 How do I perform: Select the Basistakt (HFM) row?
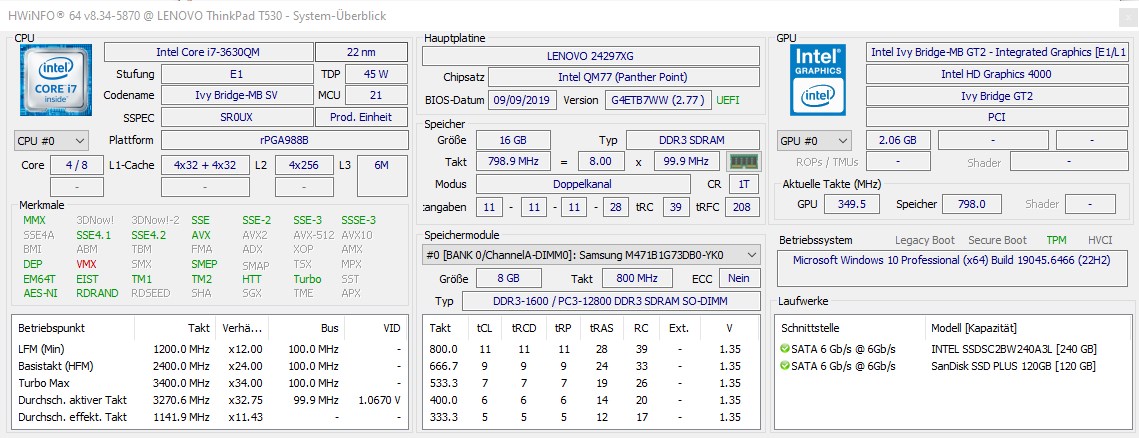point(209,366)
